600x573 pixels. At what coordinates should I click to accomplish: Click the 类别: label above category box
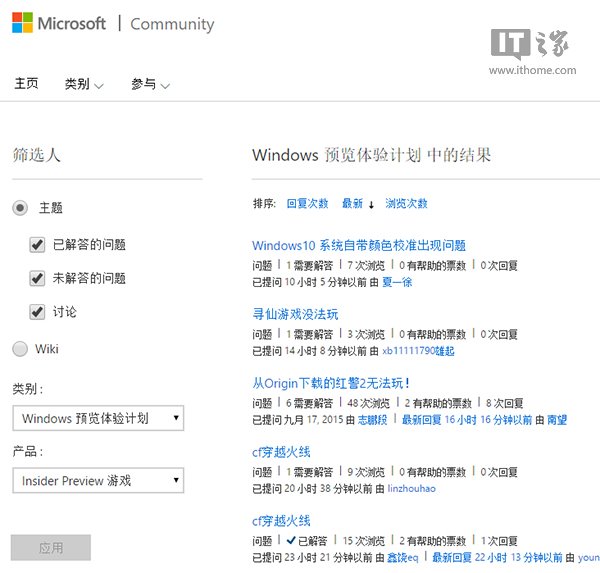pos(28,389)
